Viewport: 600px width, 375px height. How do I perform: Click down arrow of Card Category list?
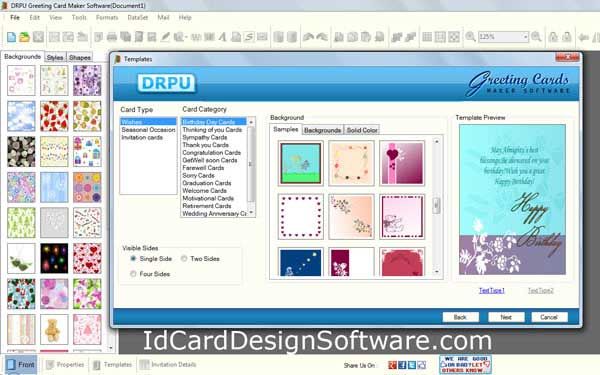coord(251,213)
